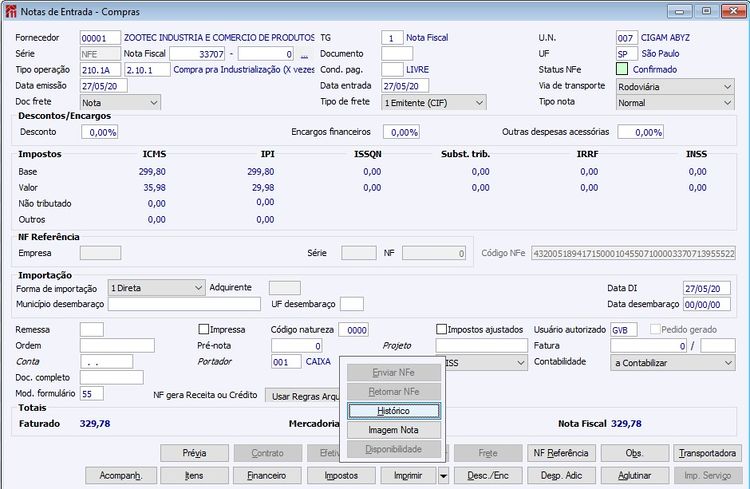Expand the Via de transporte dropdown

pyautogui.click(x=675, y=87)
